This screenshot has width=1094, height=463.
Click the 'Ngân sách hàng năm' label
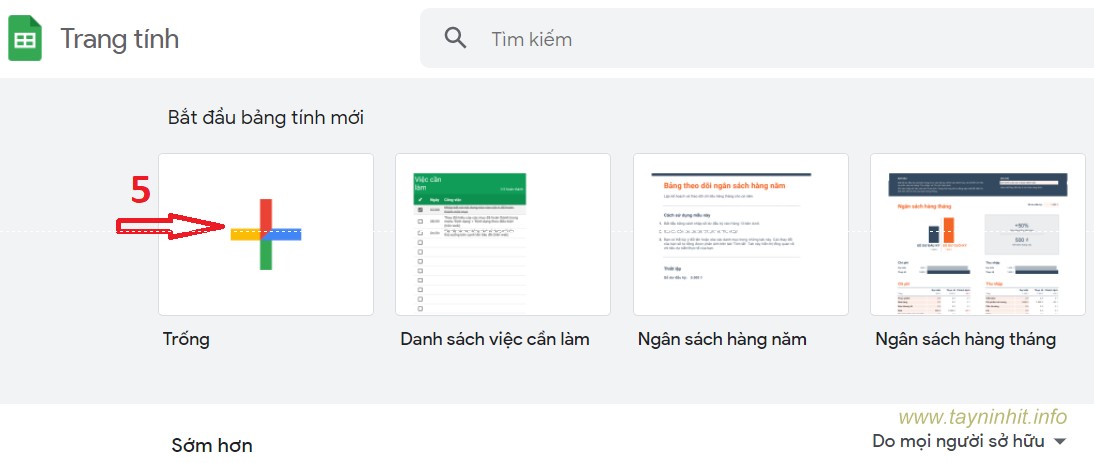(722, 339)
